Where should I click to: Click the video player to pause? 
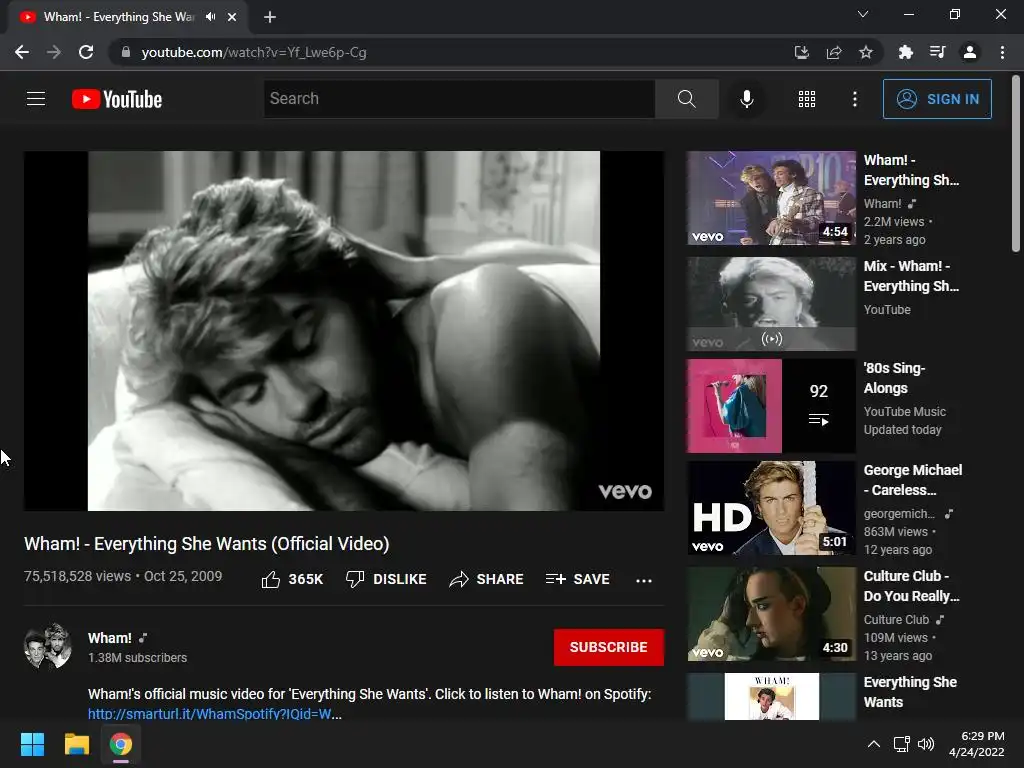[344, 330]
